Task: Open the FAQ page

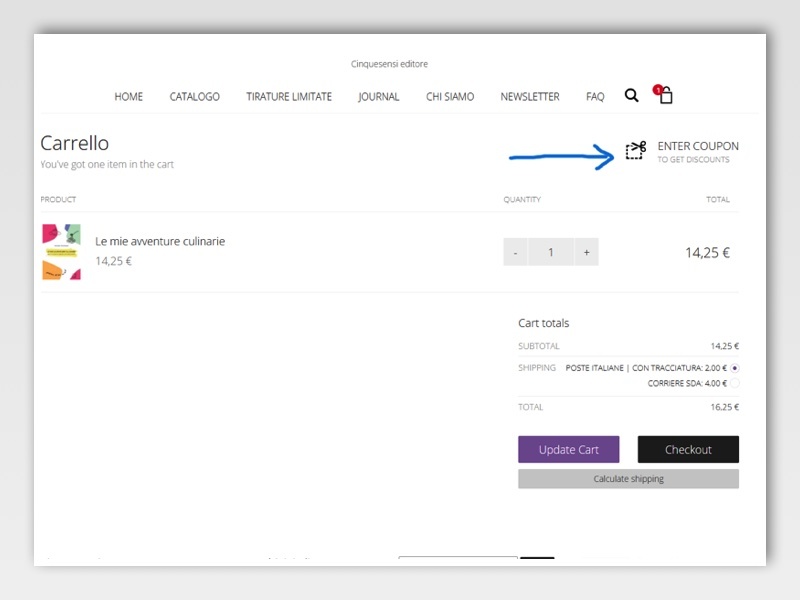Action: [595, 97]
